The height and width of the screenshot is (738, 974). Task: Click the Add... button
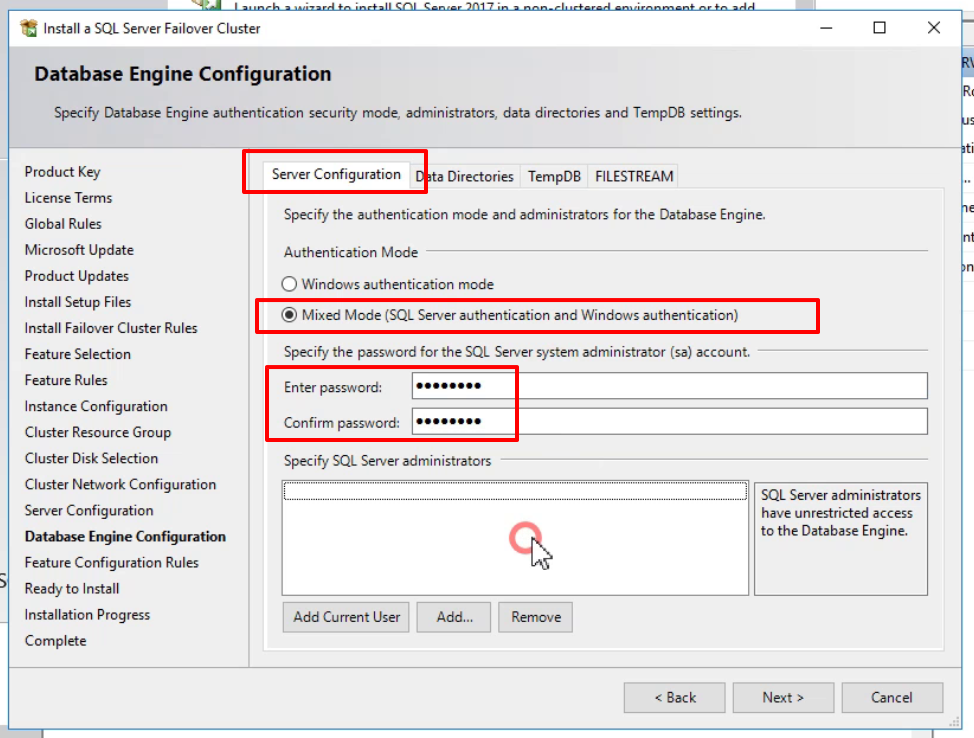point(454,617)
